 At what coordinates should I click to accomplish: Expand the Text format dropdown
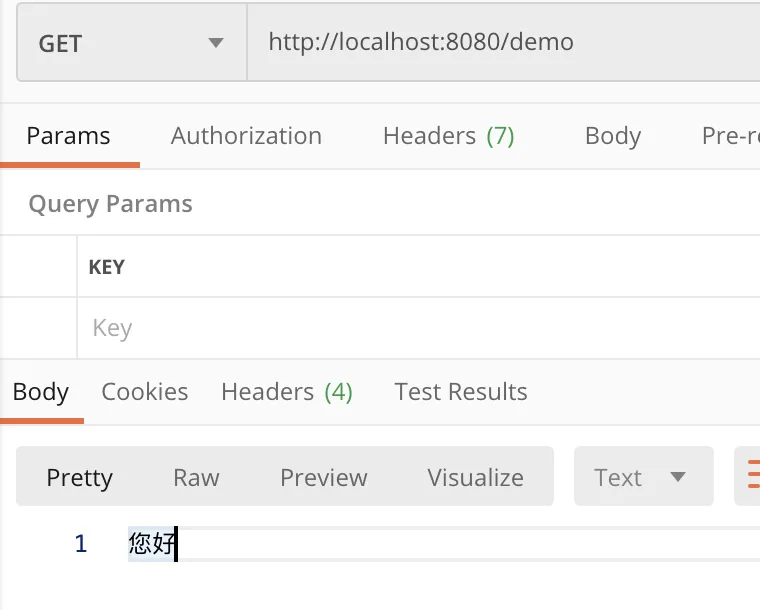[x=642, y=477]
